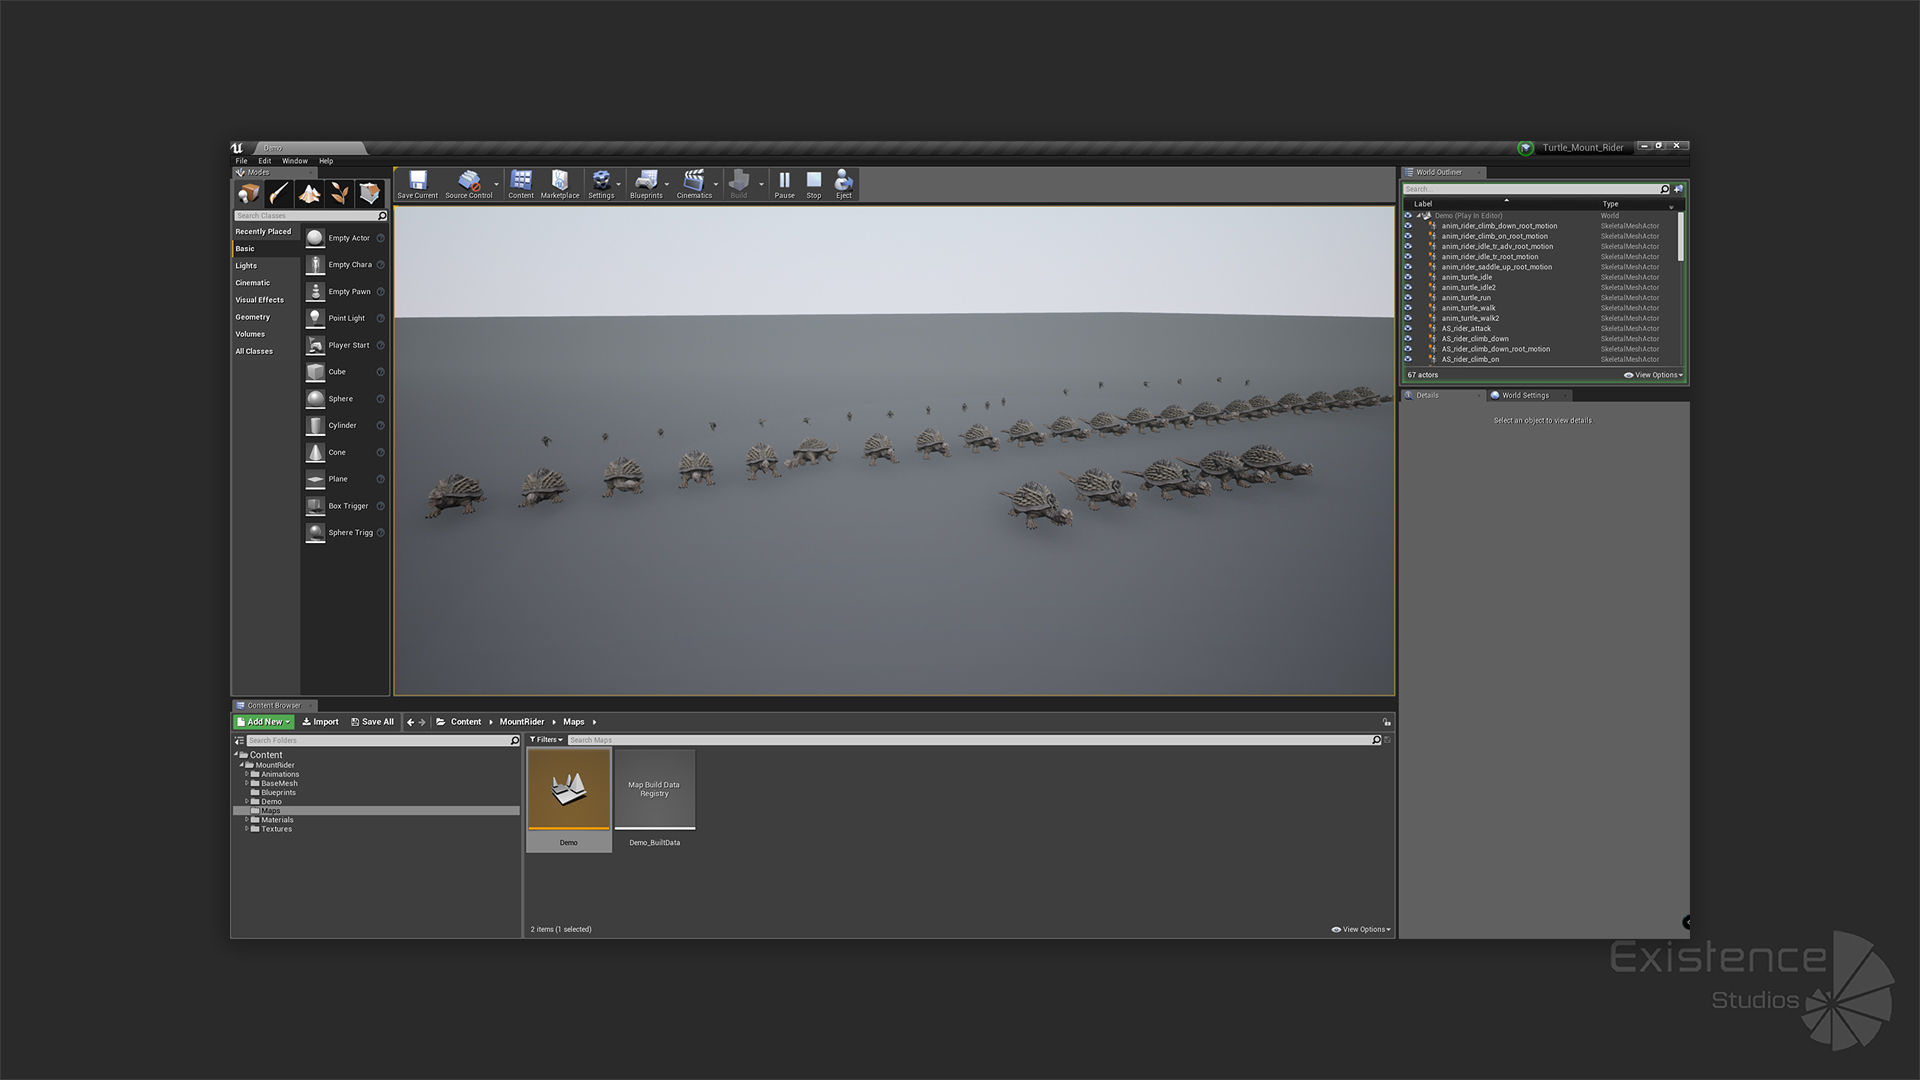Open the Window menu
This screenshot has width=1920, height=1080.
(294, 161)
